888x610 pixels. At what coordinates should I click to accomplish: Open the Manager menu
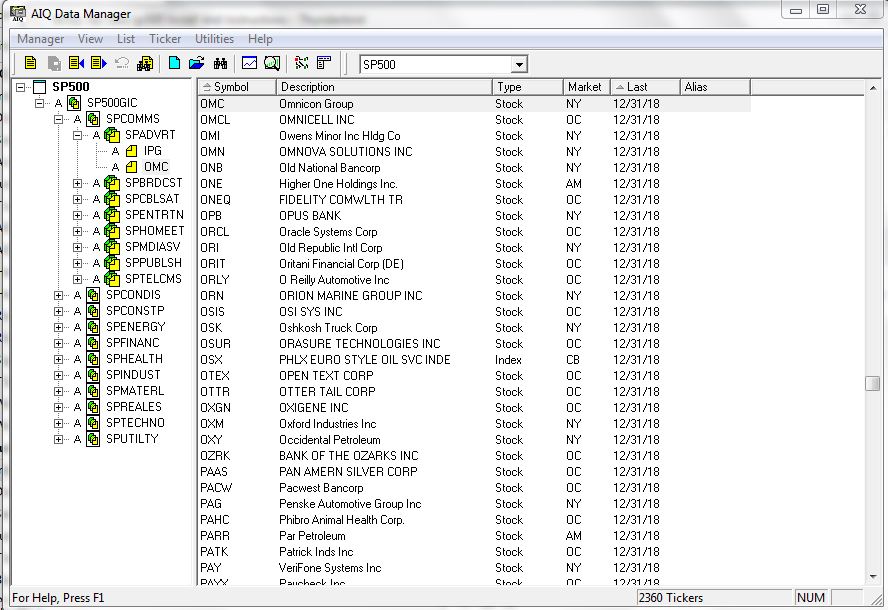coord(40,39)
